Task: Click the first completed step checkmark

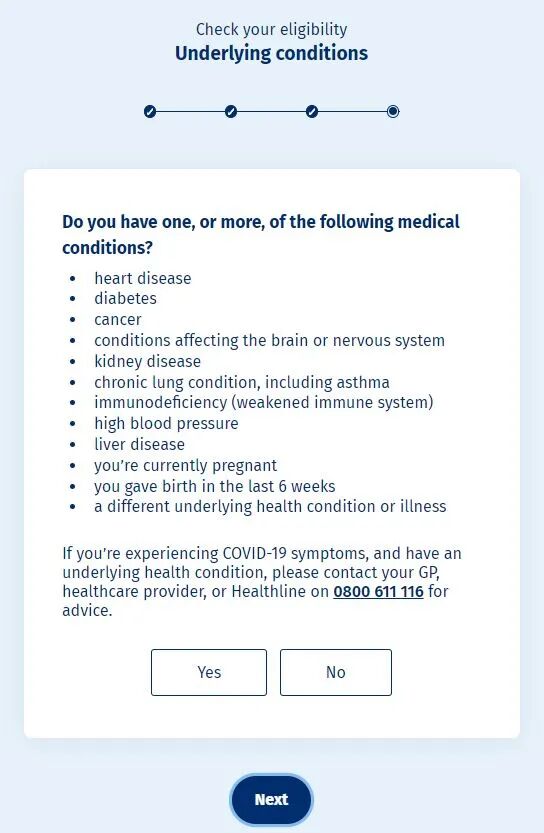Action: pos(150,112)
